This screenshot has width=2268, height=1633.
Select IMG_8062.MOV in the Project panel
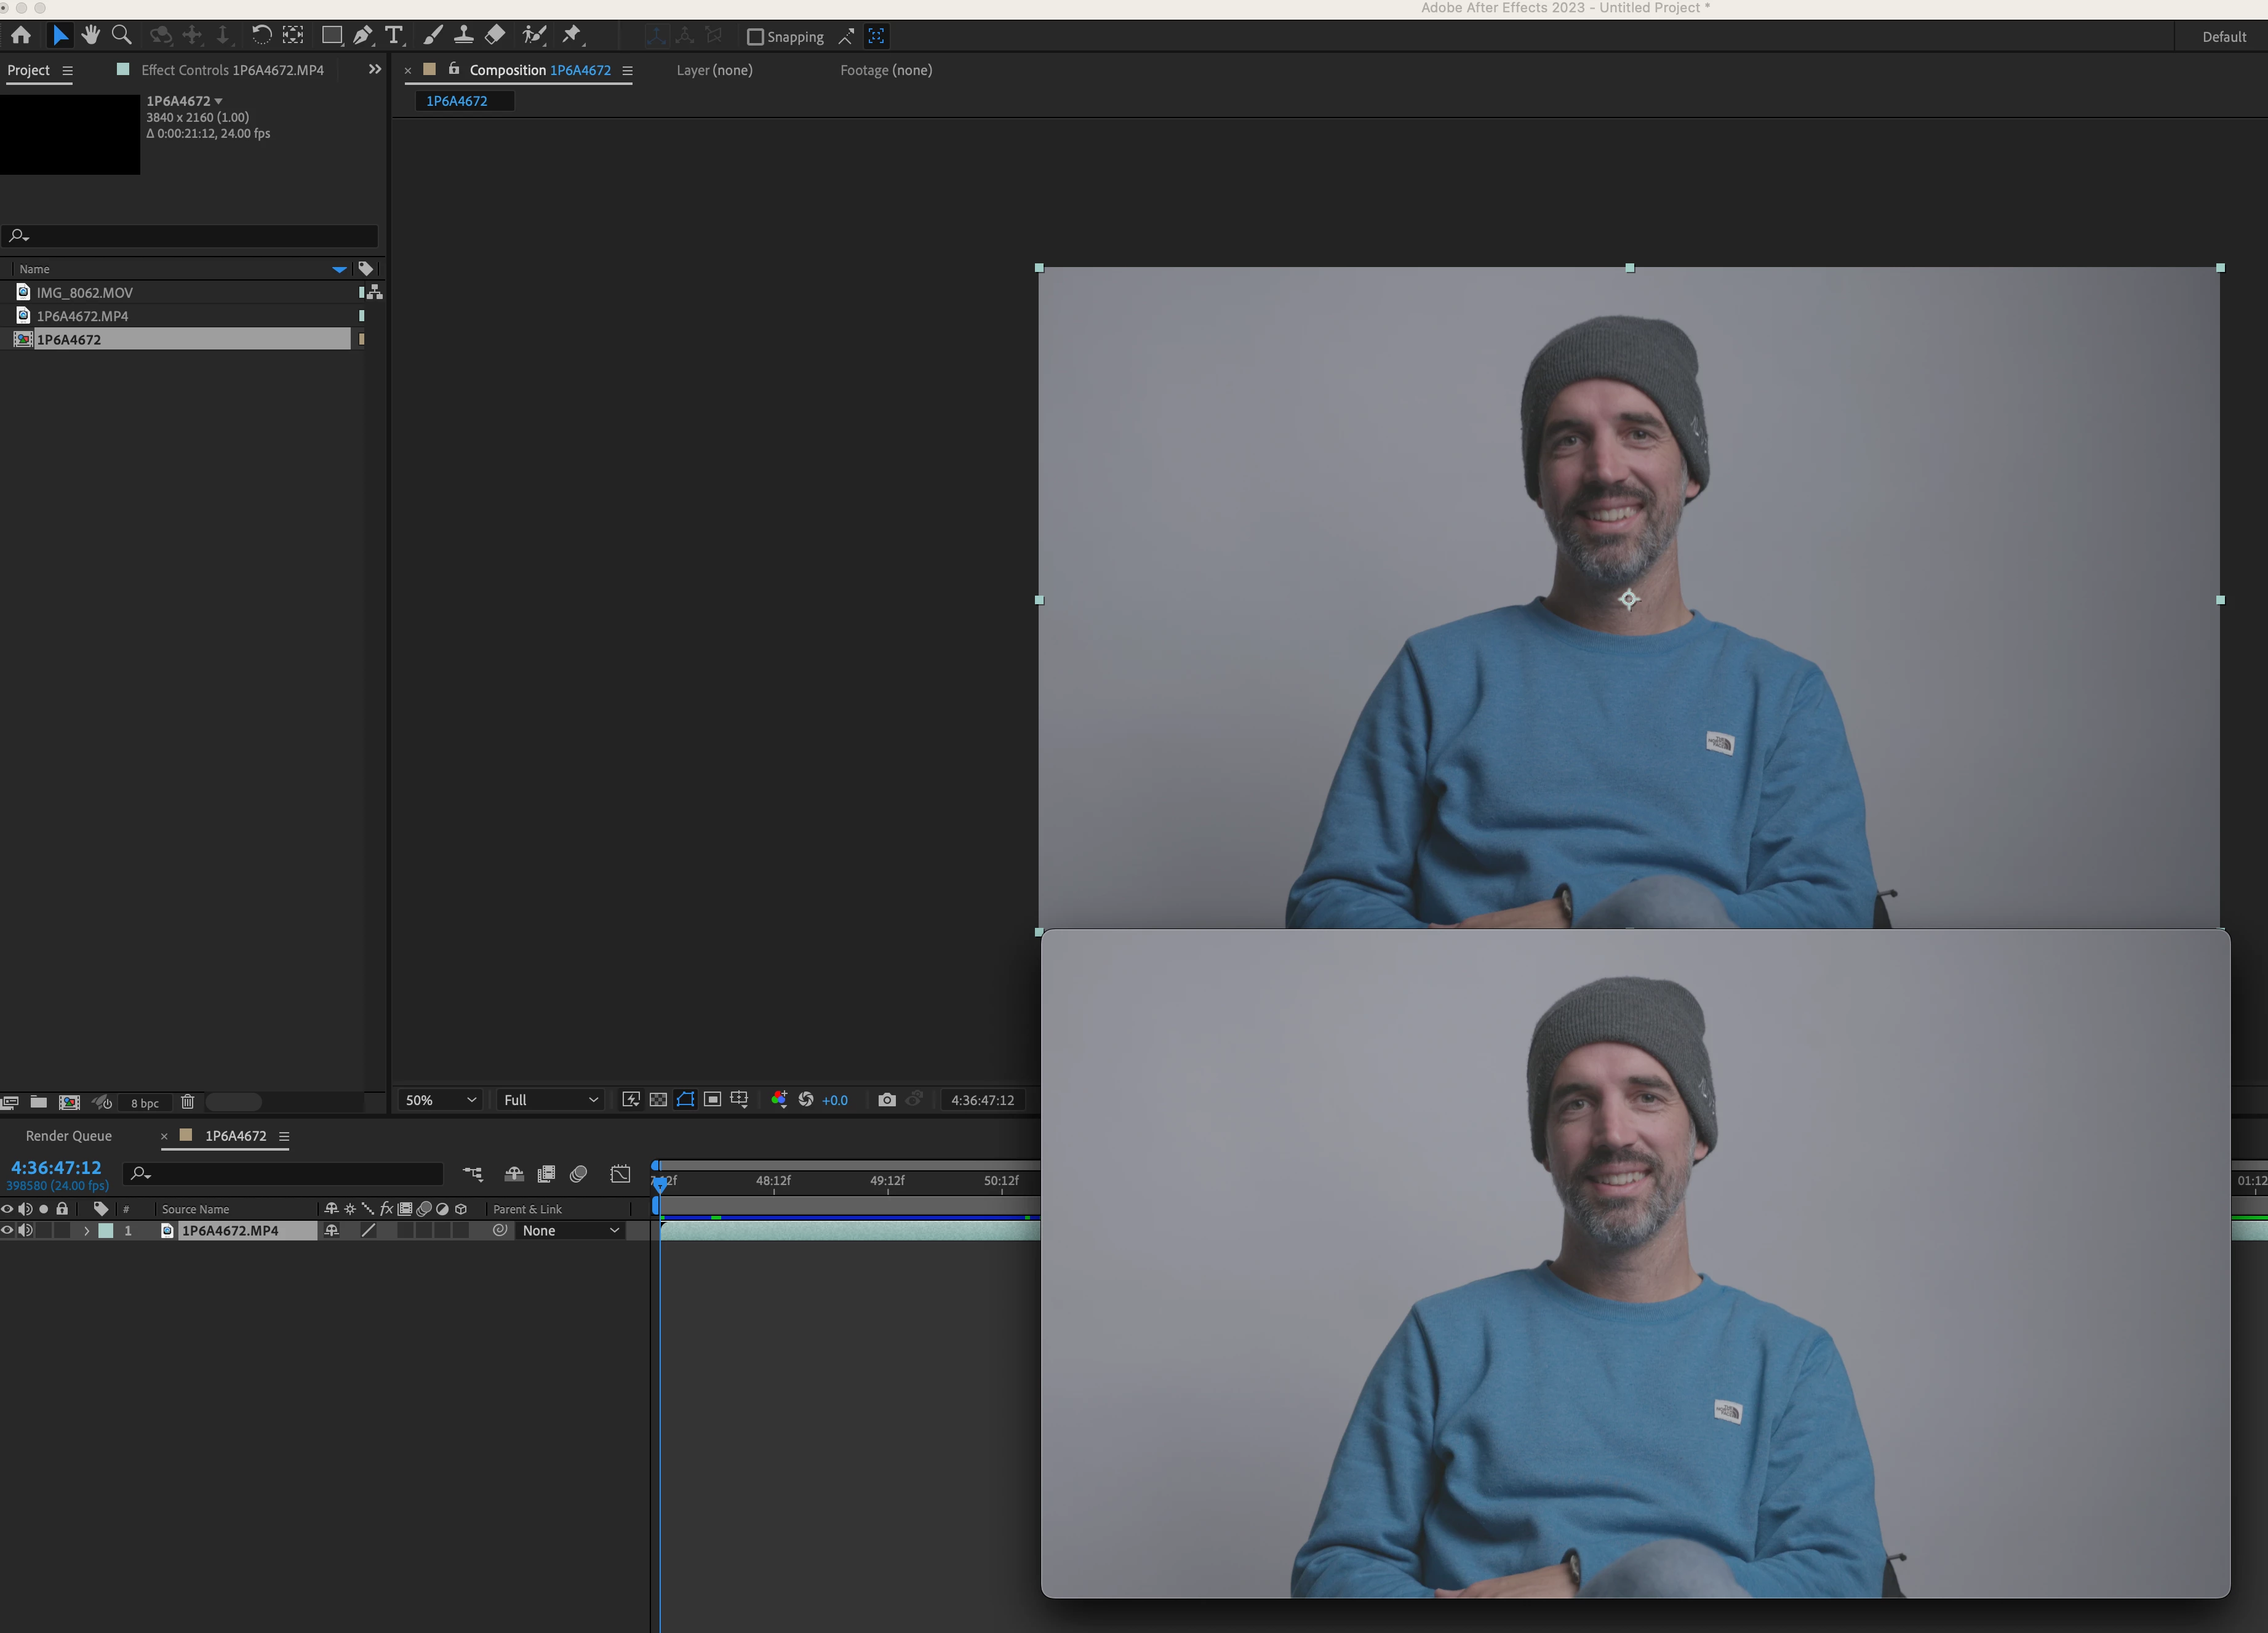pyautogui.click(x=85, y=293)
